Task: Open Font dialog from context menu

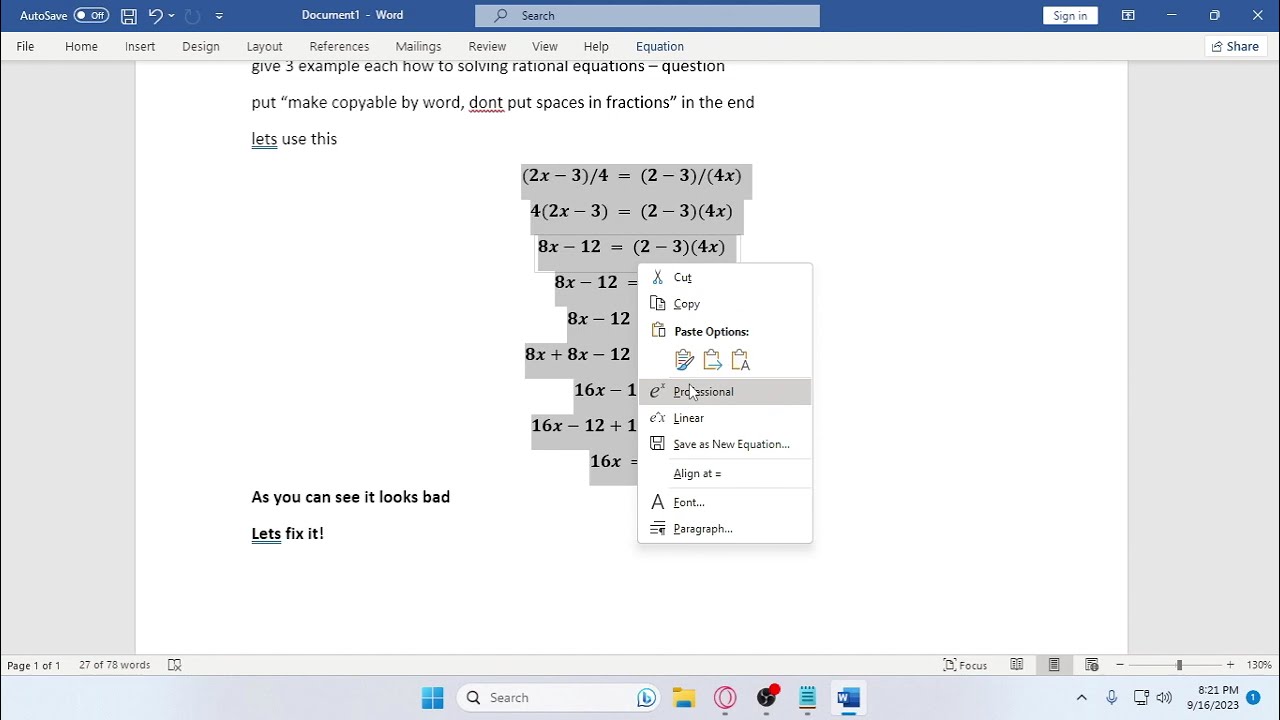Action: pos(725,502)
